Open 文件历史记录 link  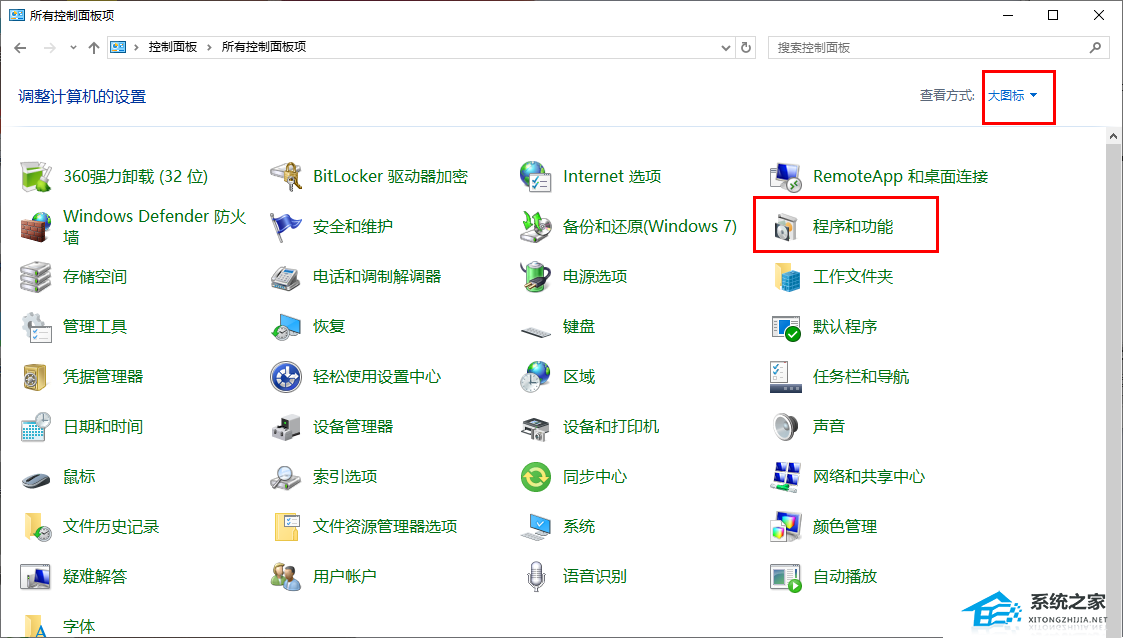(x=111, y=526)
